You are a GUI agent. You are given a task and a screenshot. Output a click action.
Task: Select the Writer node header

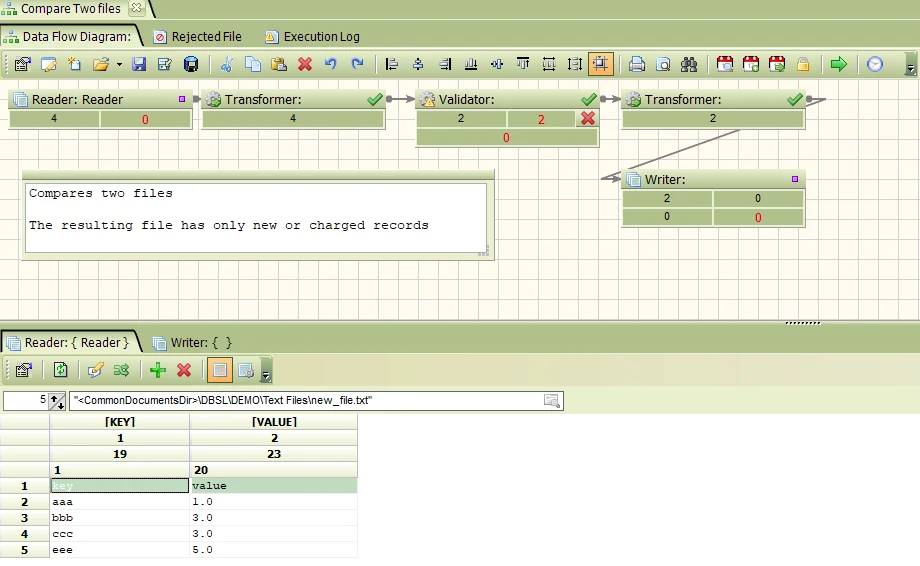click(x=713, y=179)
